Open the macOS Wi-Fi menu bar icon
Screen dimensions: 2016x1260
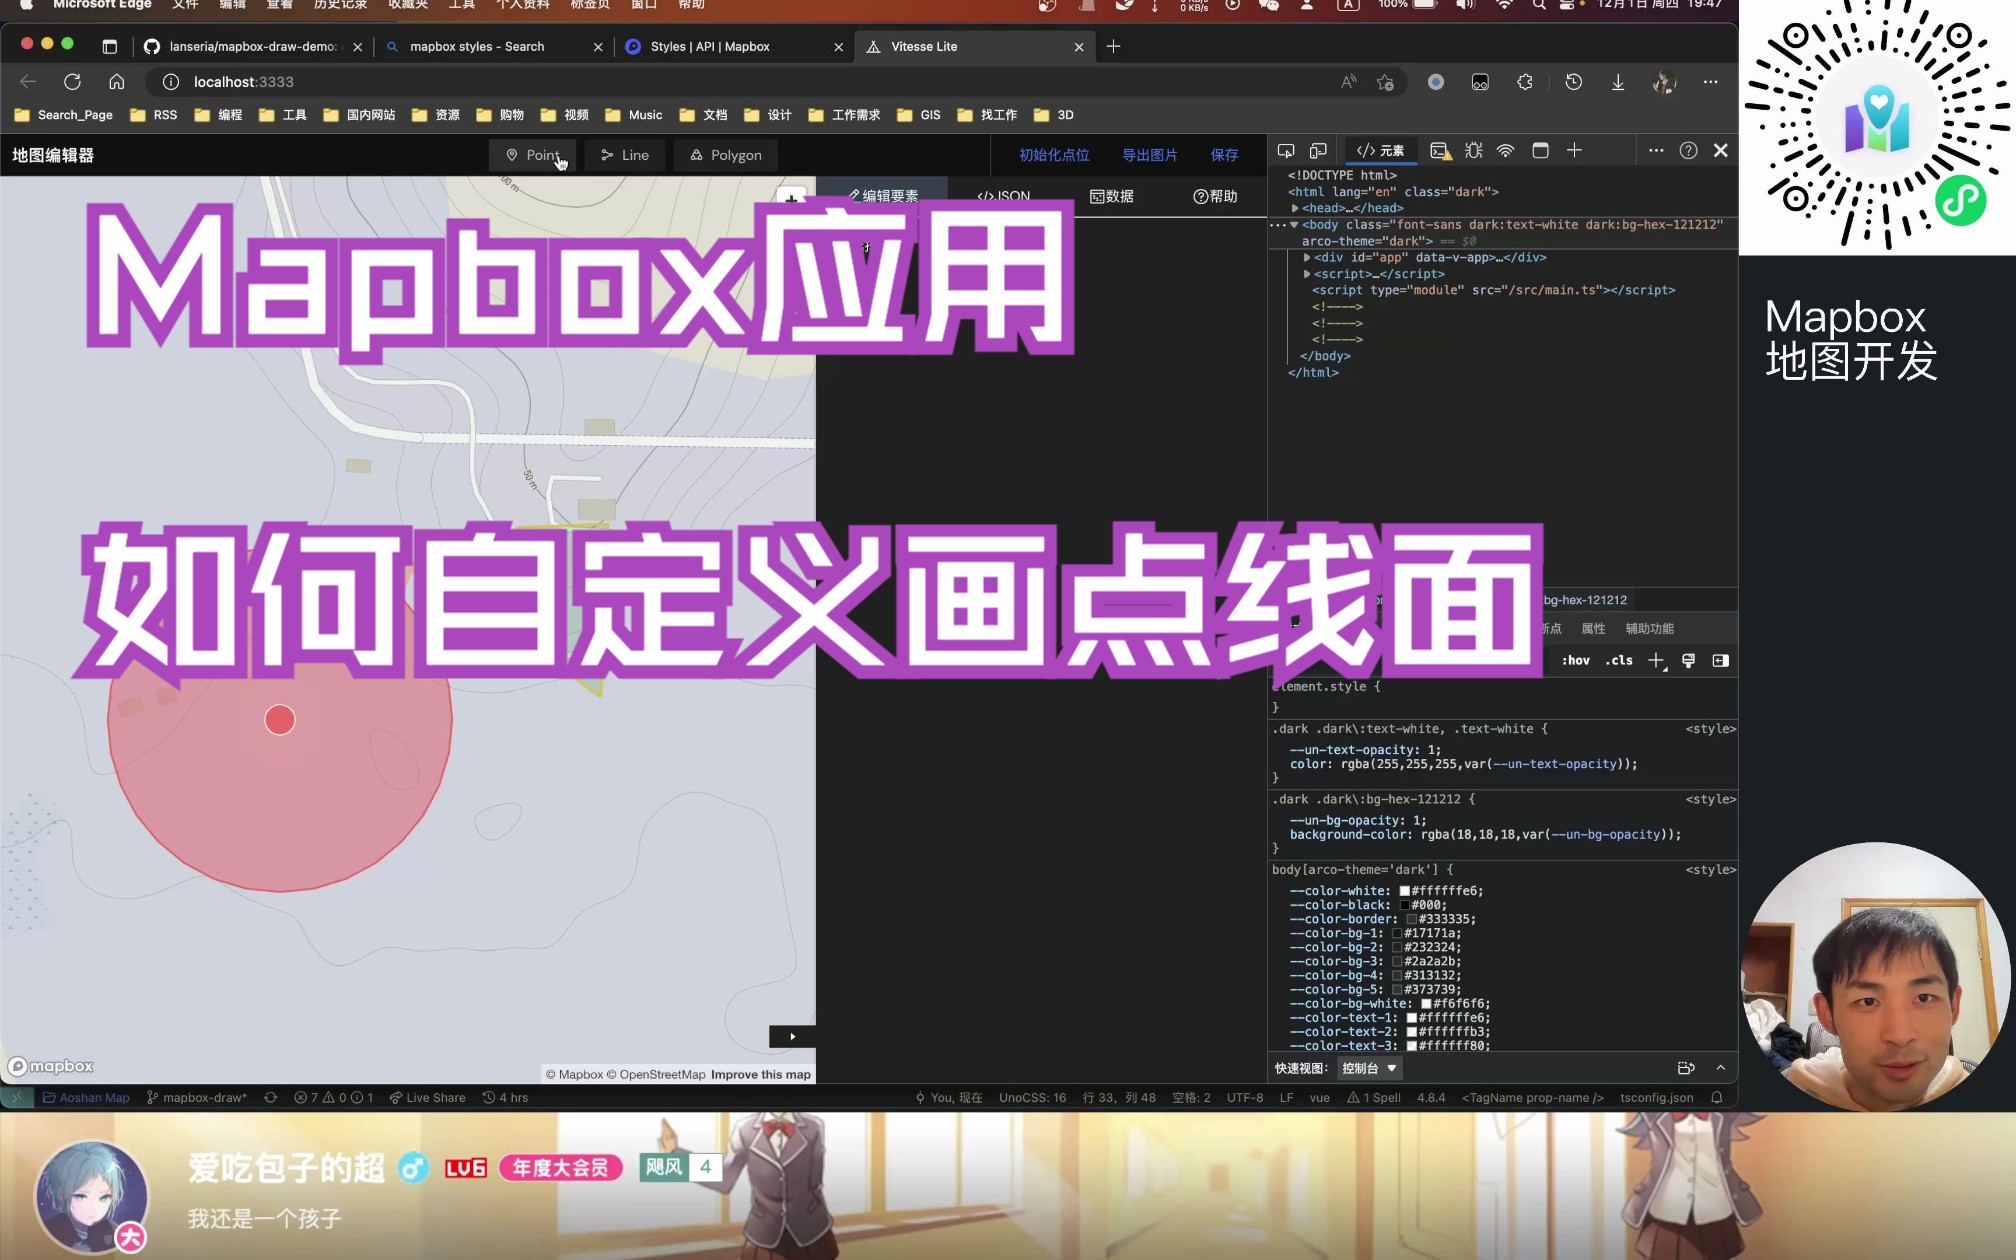coord(1504,4)
